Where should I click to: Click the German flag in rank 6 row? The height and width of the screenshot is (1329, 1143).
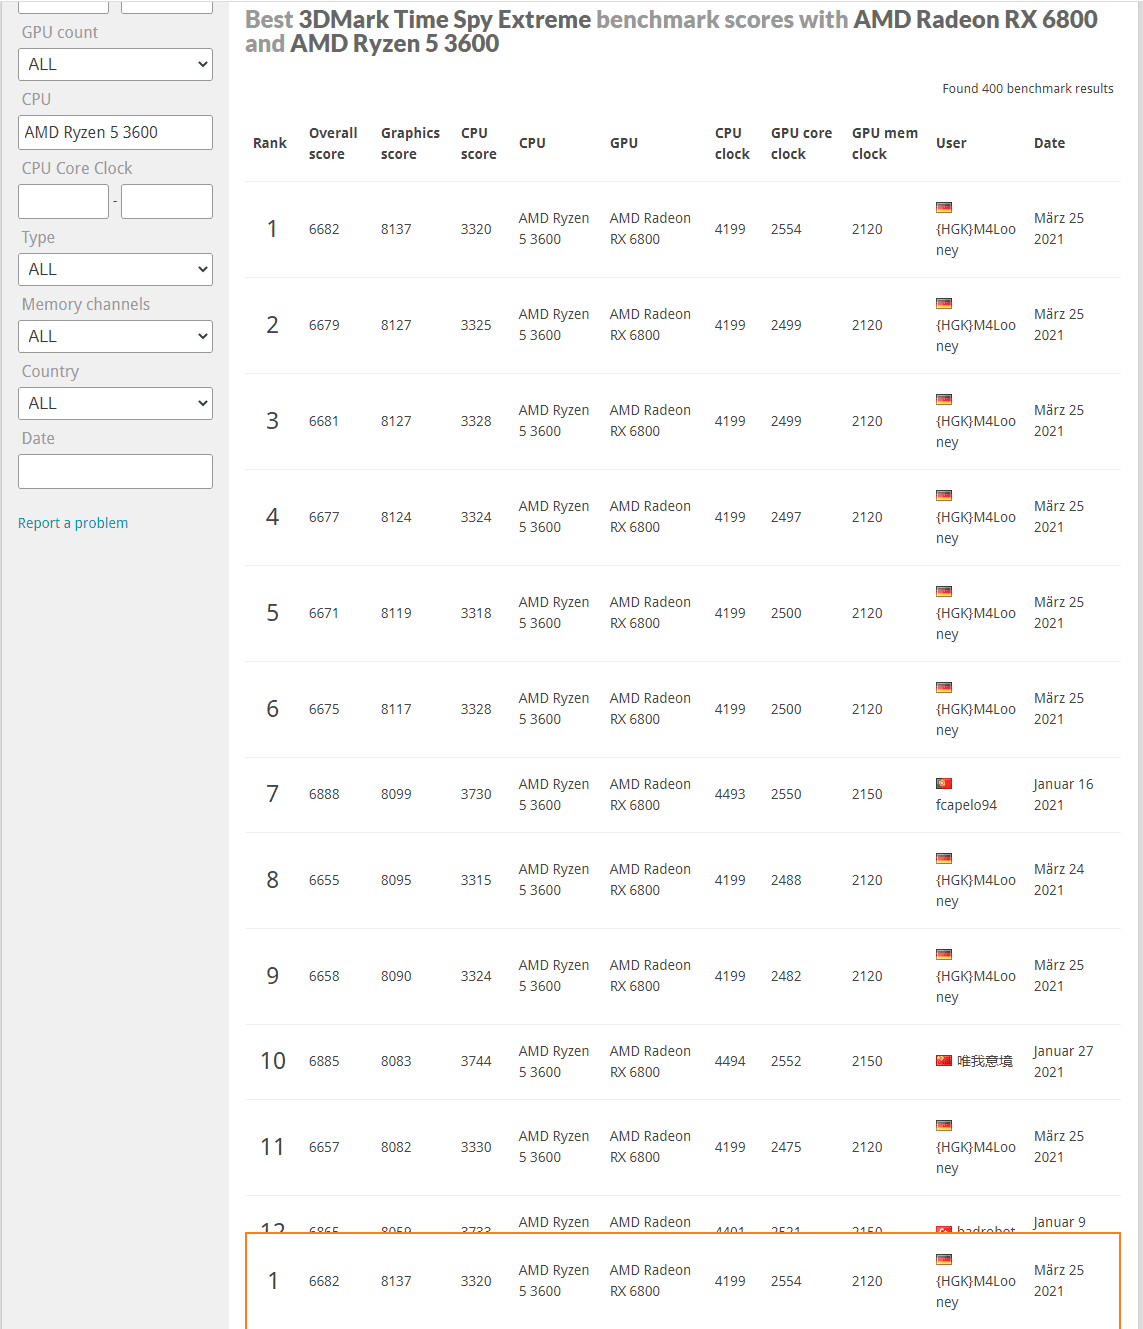click(943, 688)
